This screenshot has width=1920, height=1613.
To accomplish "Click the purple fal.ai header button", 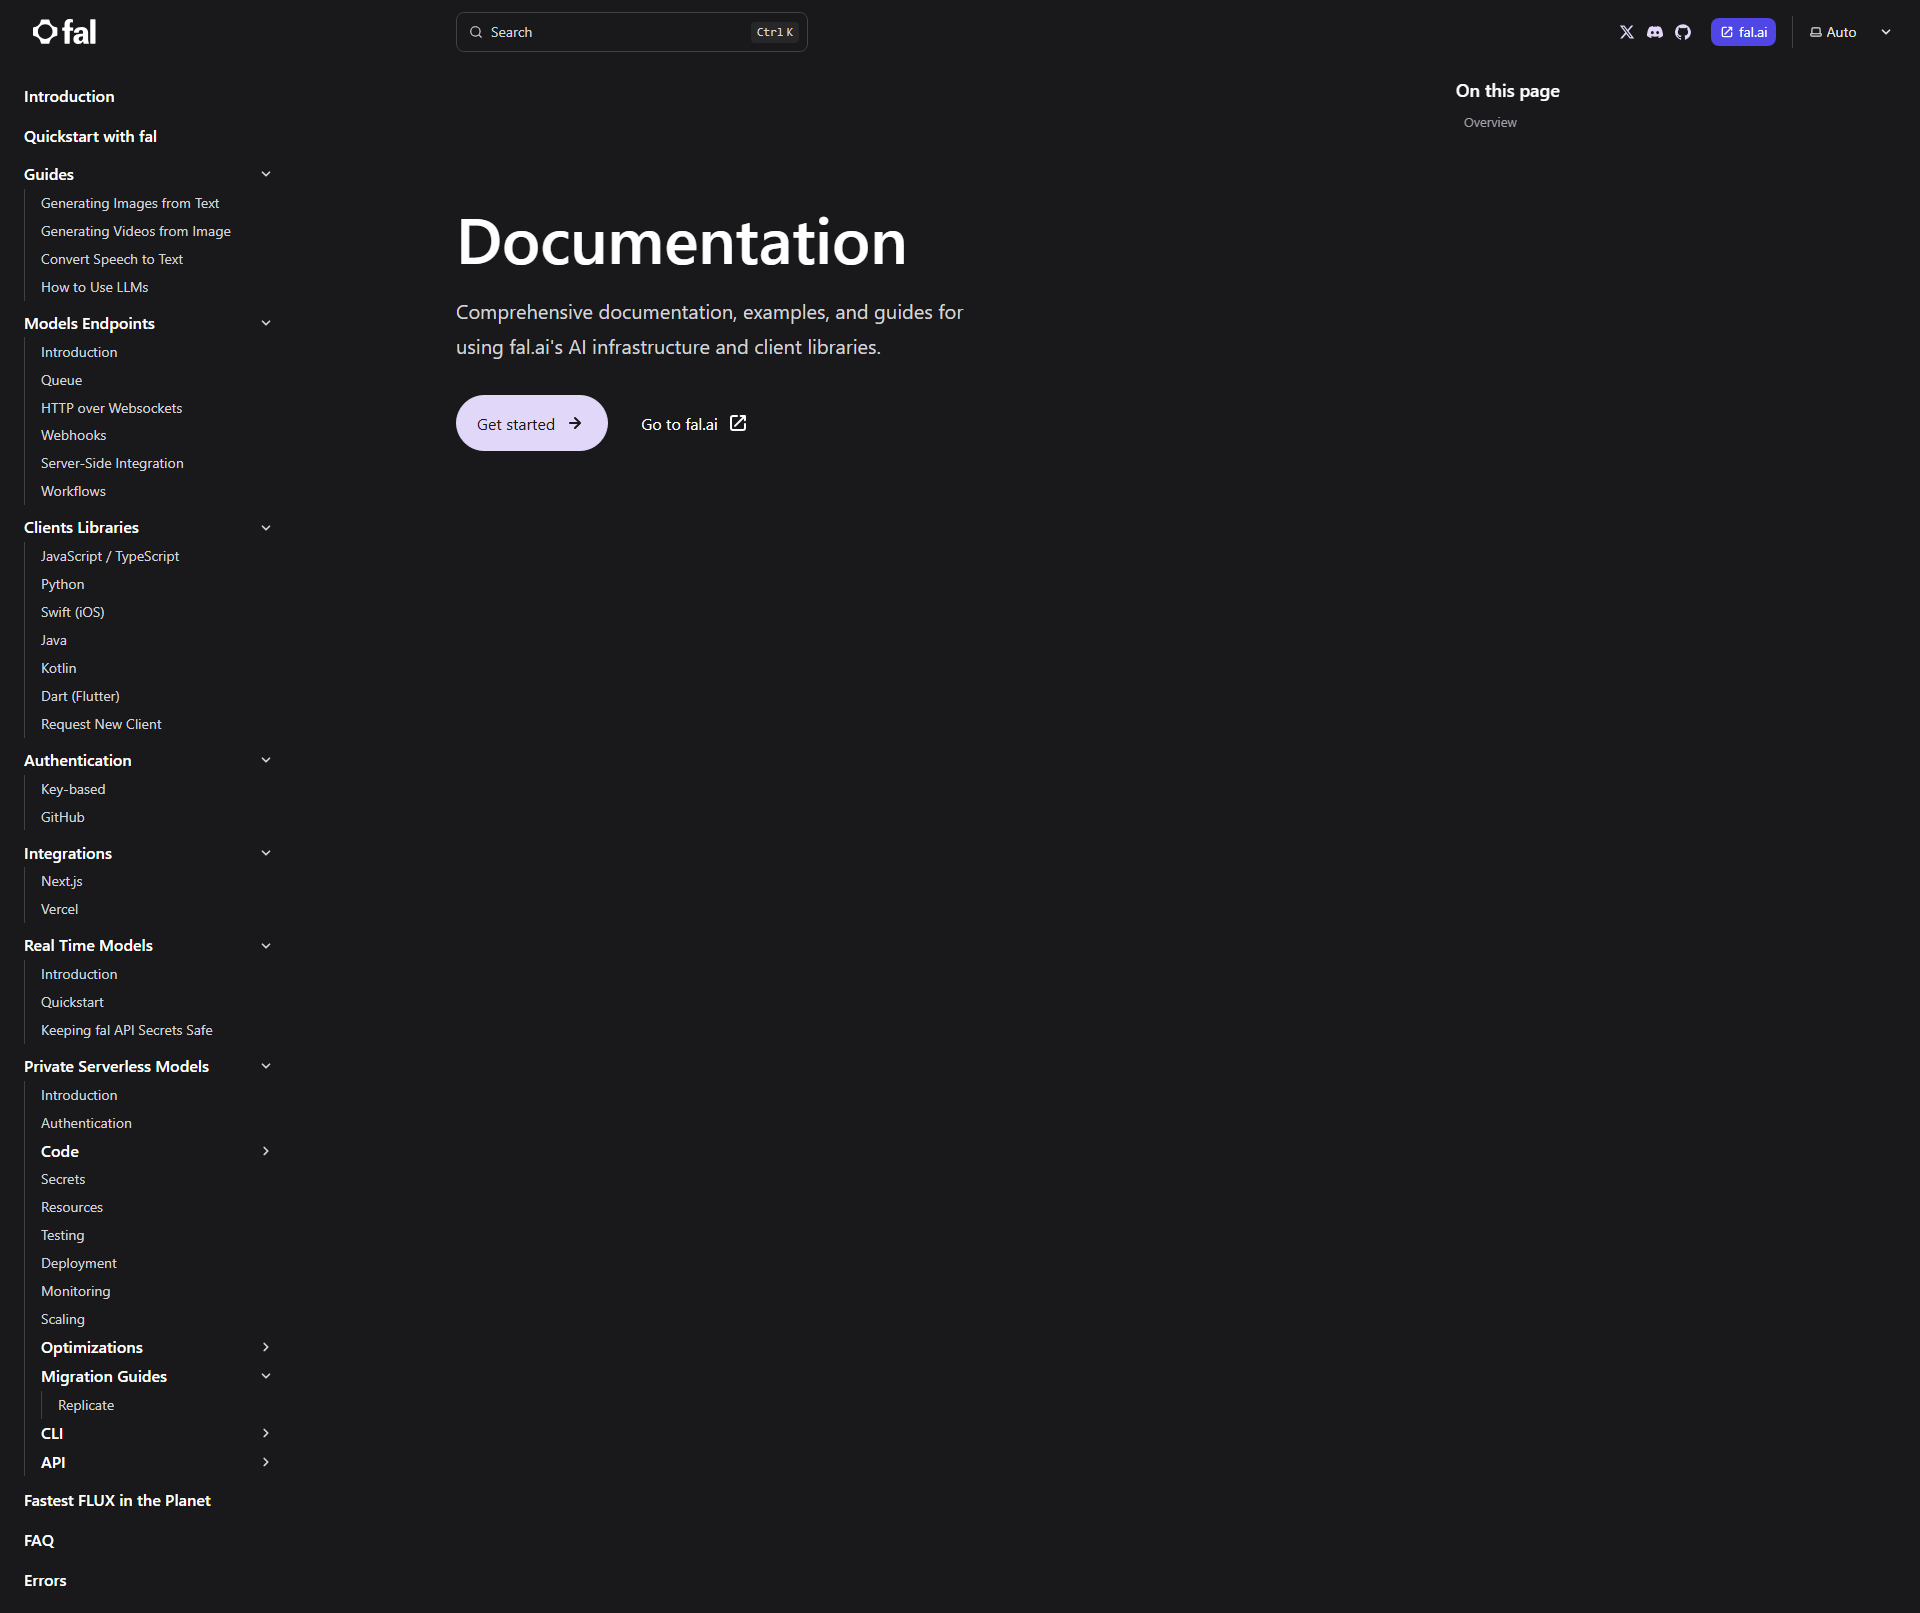I will (x=1743, y=32).
